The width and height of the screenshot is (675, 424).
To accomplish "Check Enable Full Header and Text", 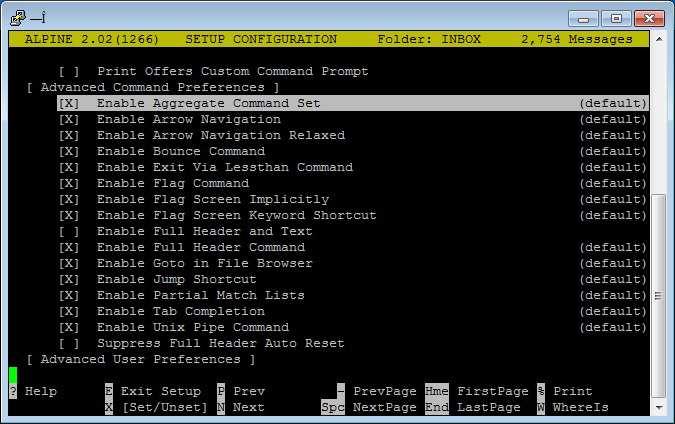I will tap(69, 232).
